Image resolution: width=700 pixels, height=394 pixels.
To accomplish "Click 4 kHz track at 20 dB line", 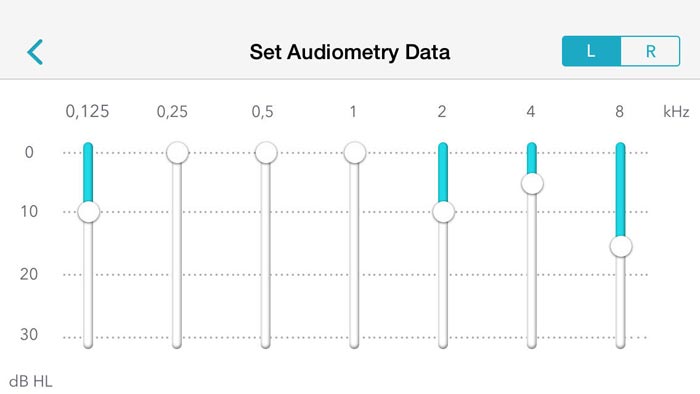I will click(x=532, y=274).
